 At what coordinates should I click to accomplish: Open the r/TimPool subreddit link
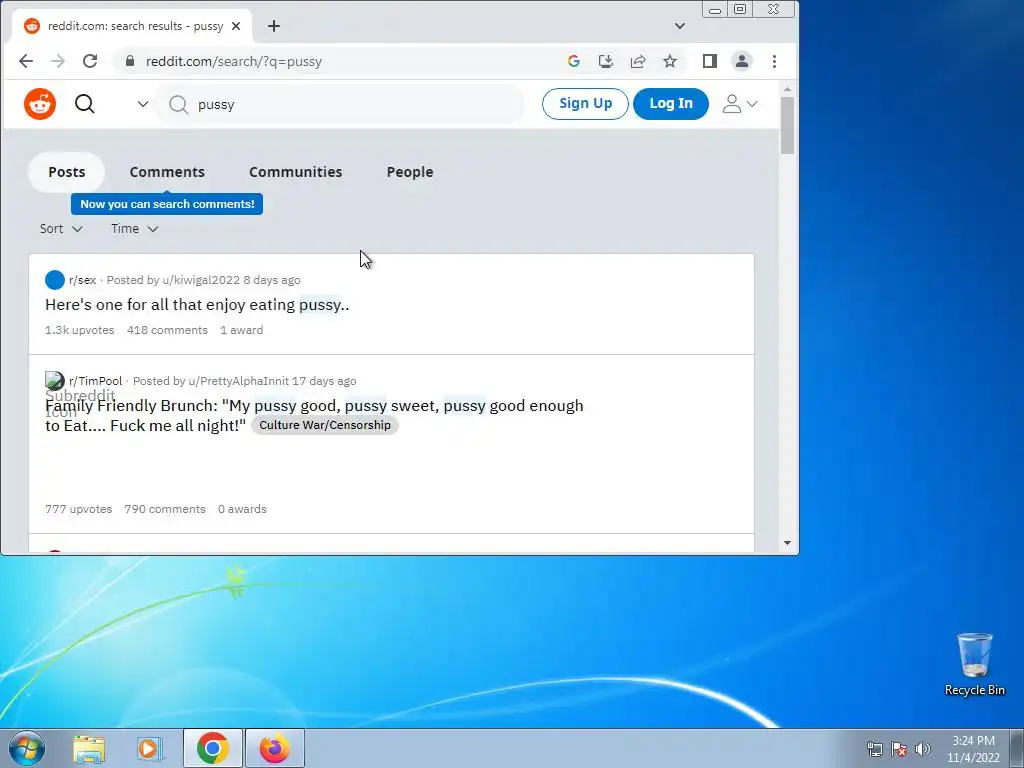pyautogui.click(x=95, y=381)
